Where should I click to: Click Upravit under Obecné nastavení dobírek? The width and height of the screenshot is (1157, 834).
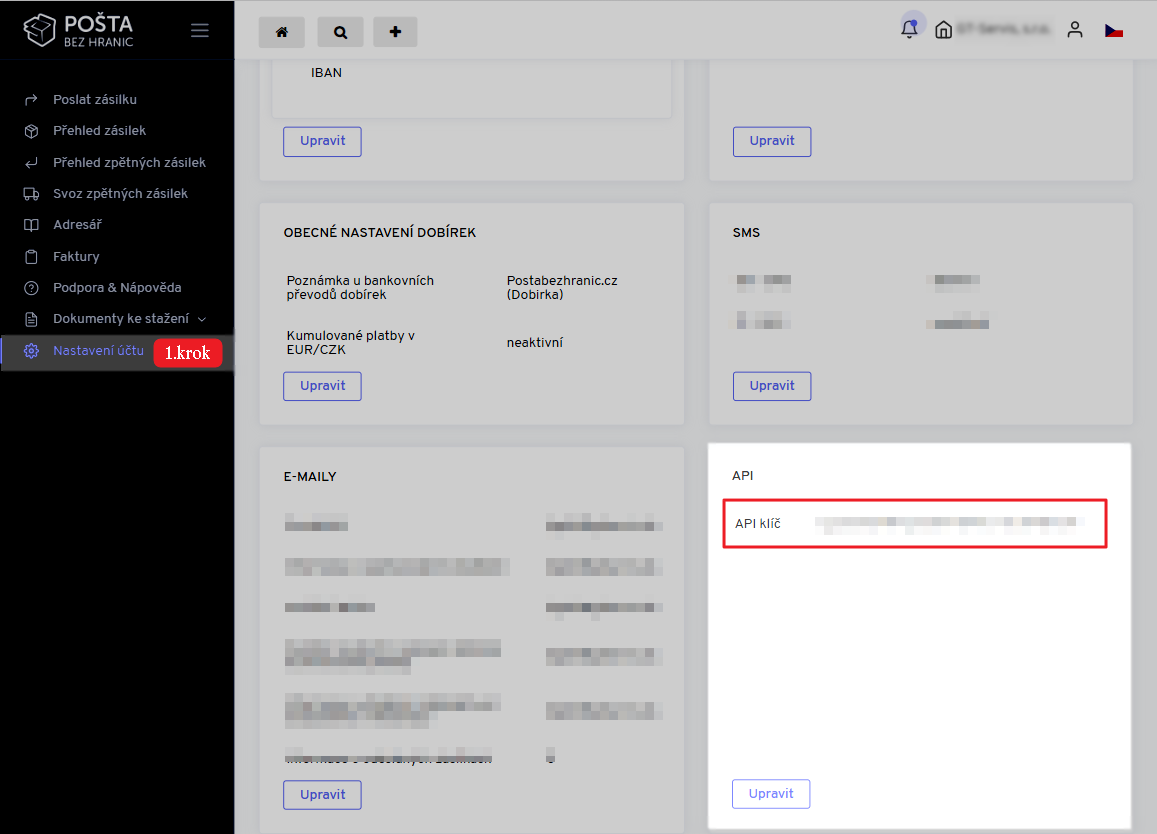click(x=322, y=386)
